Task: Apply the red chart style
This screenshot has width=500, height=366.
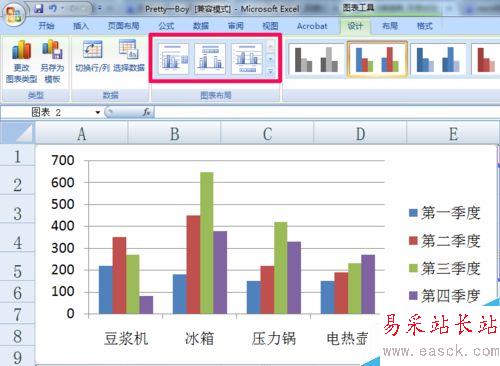Action: coord(486,60)
